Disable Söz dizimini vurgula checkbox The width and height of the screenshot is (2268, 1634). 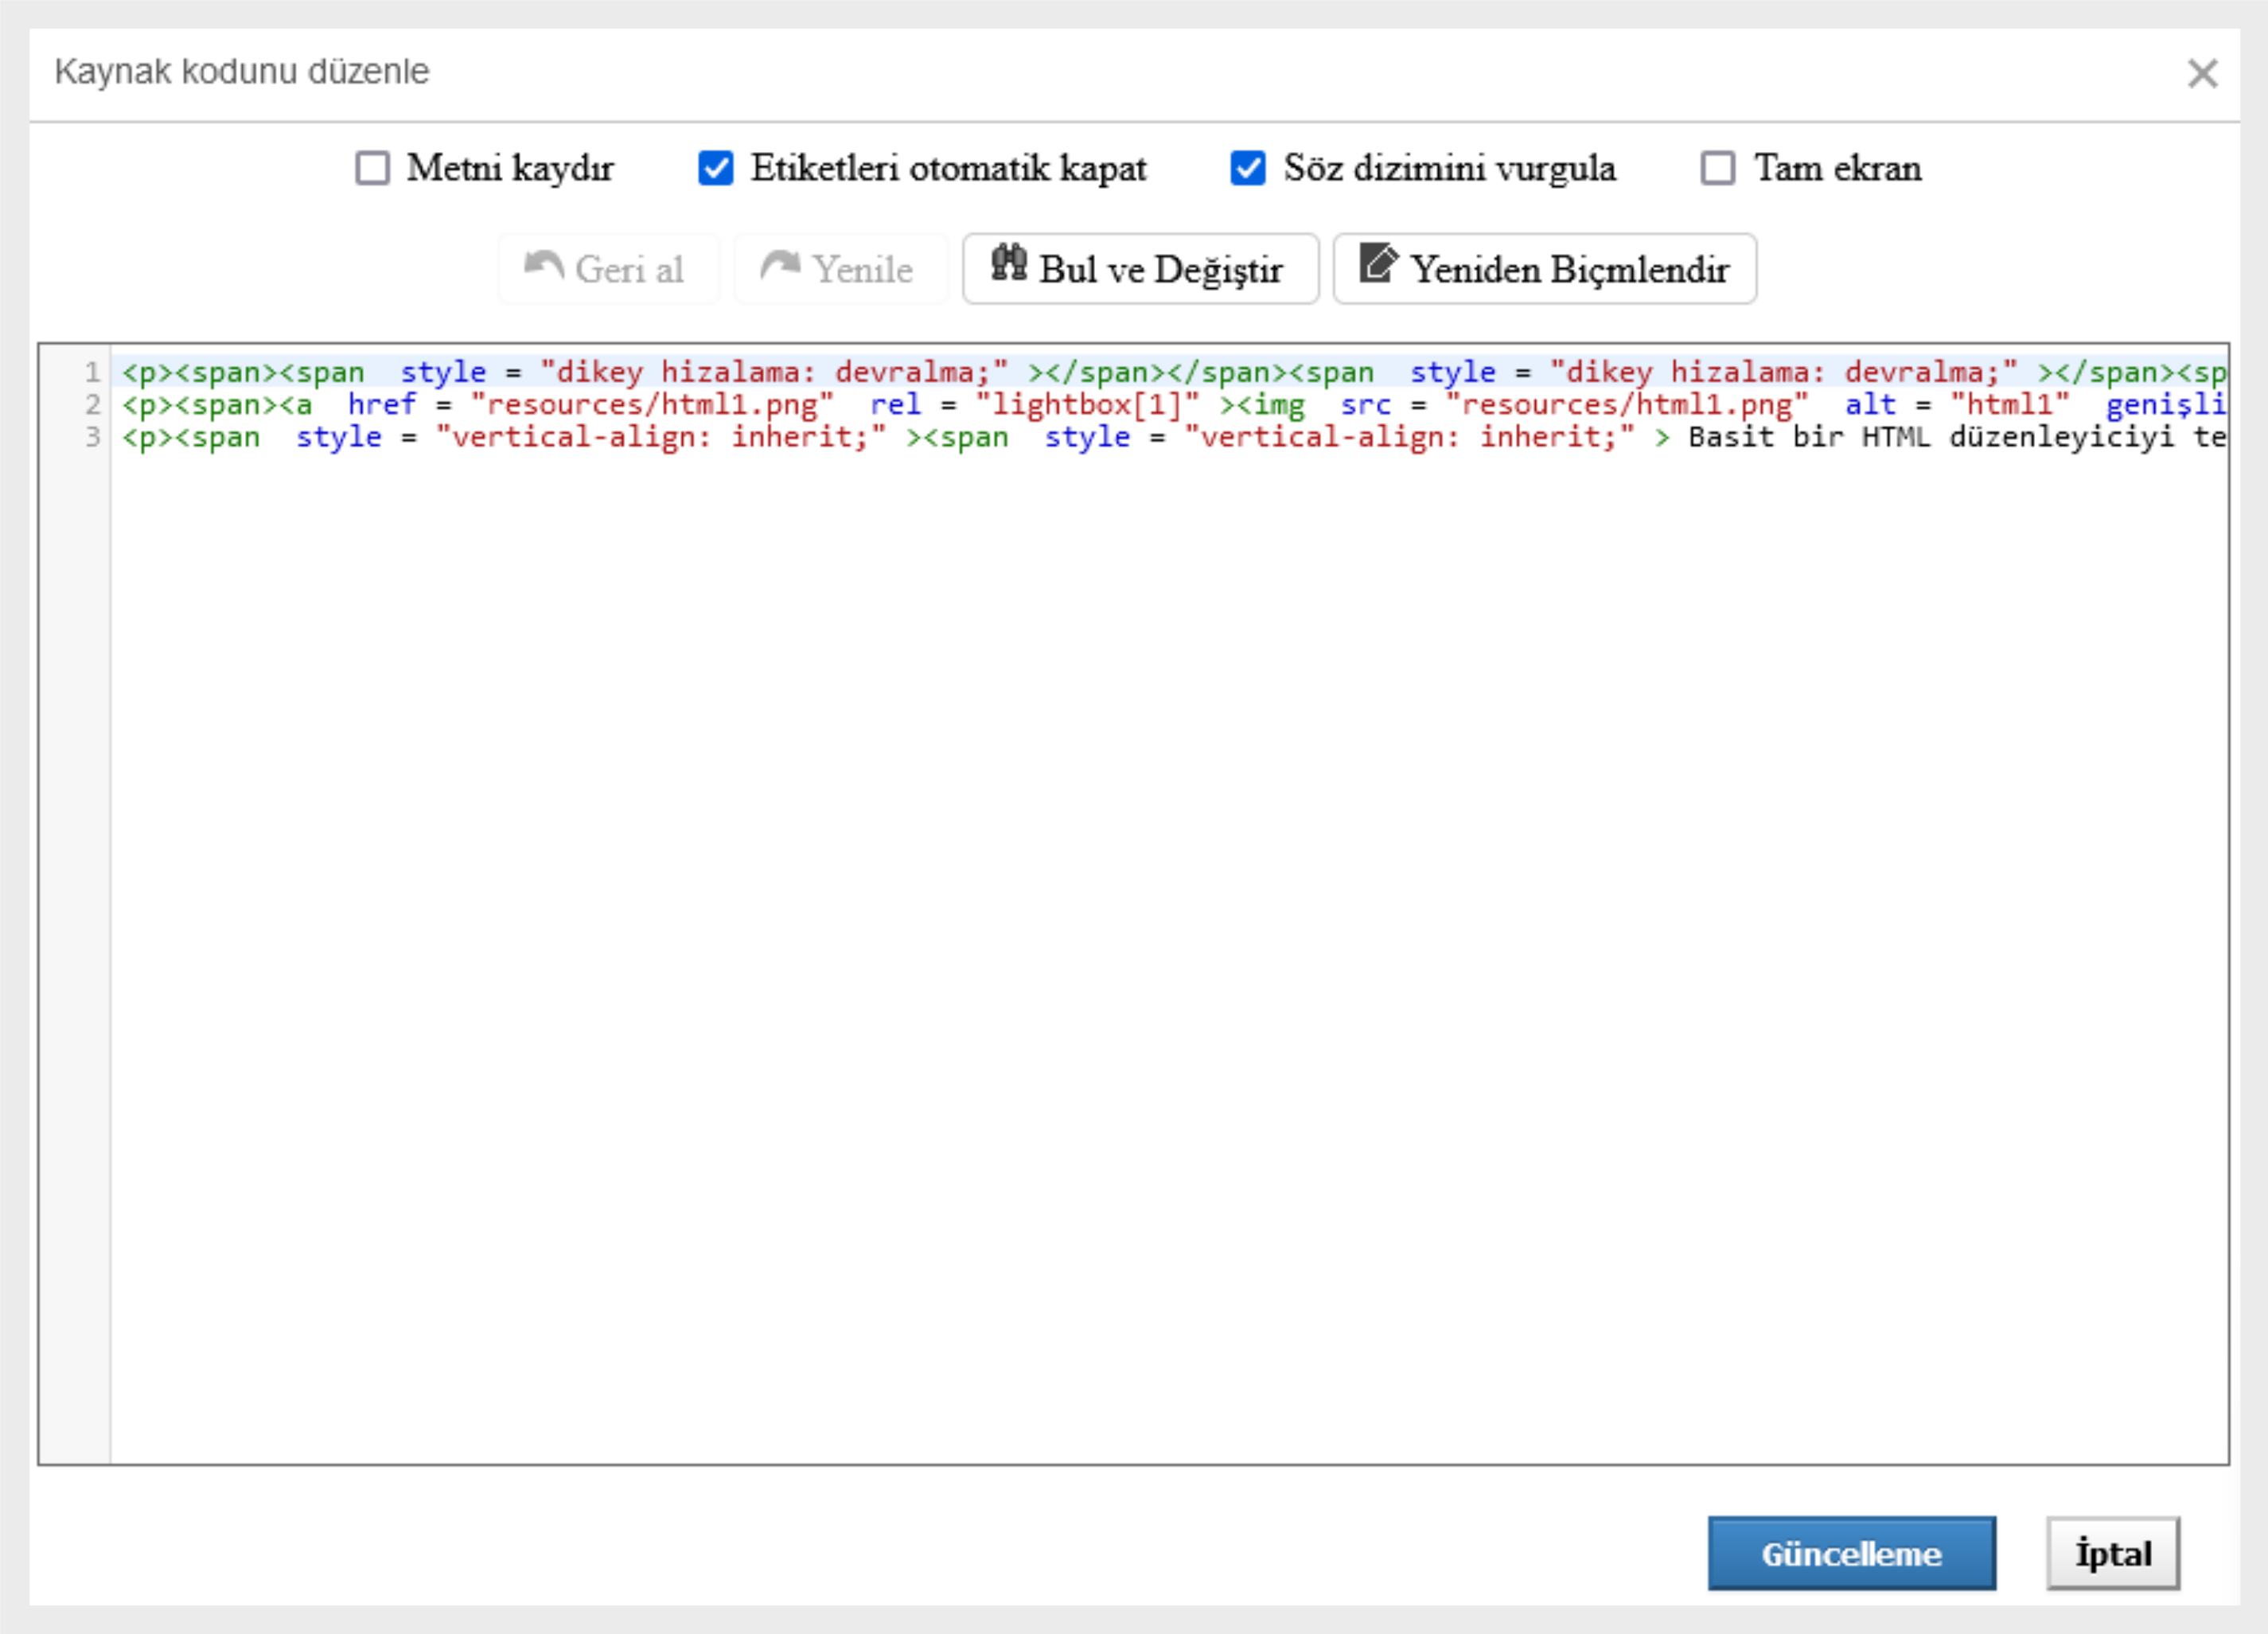click(x=1247, y=168)
